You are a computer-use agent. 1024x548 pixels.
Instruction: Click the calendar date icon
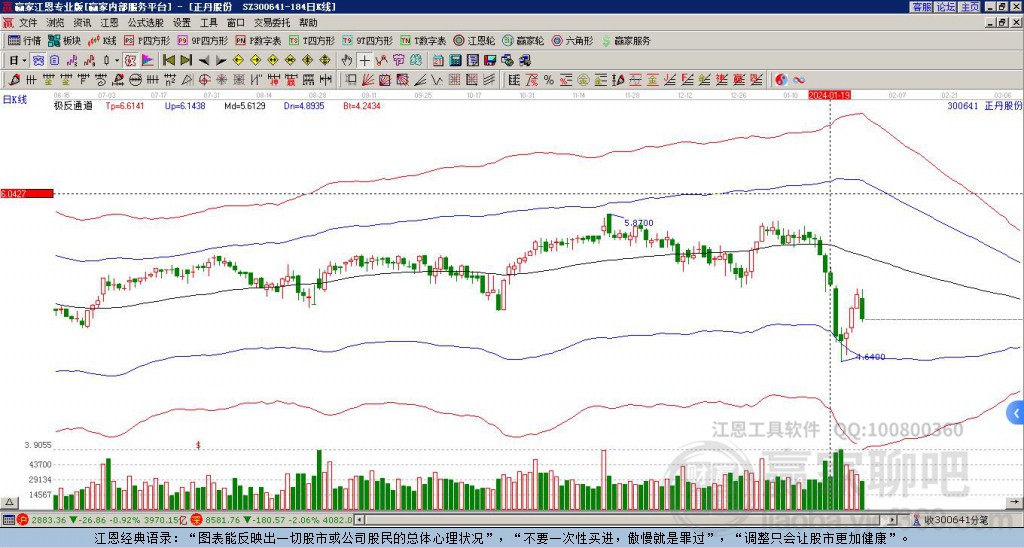tap(438, 60)
